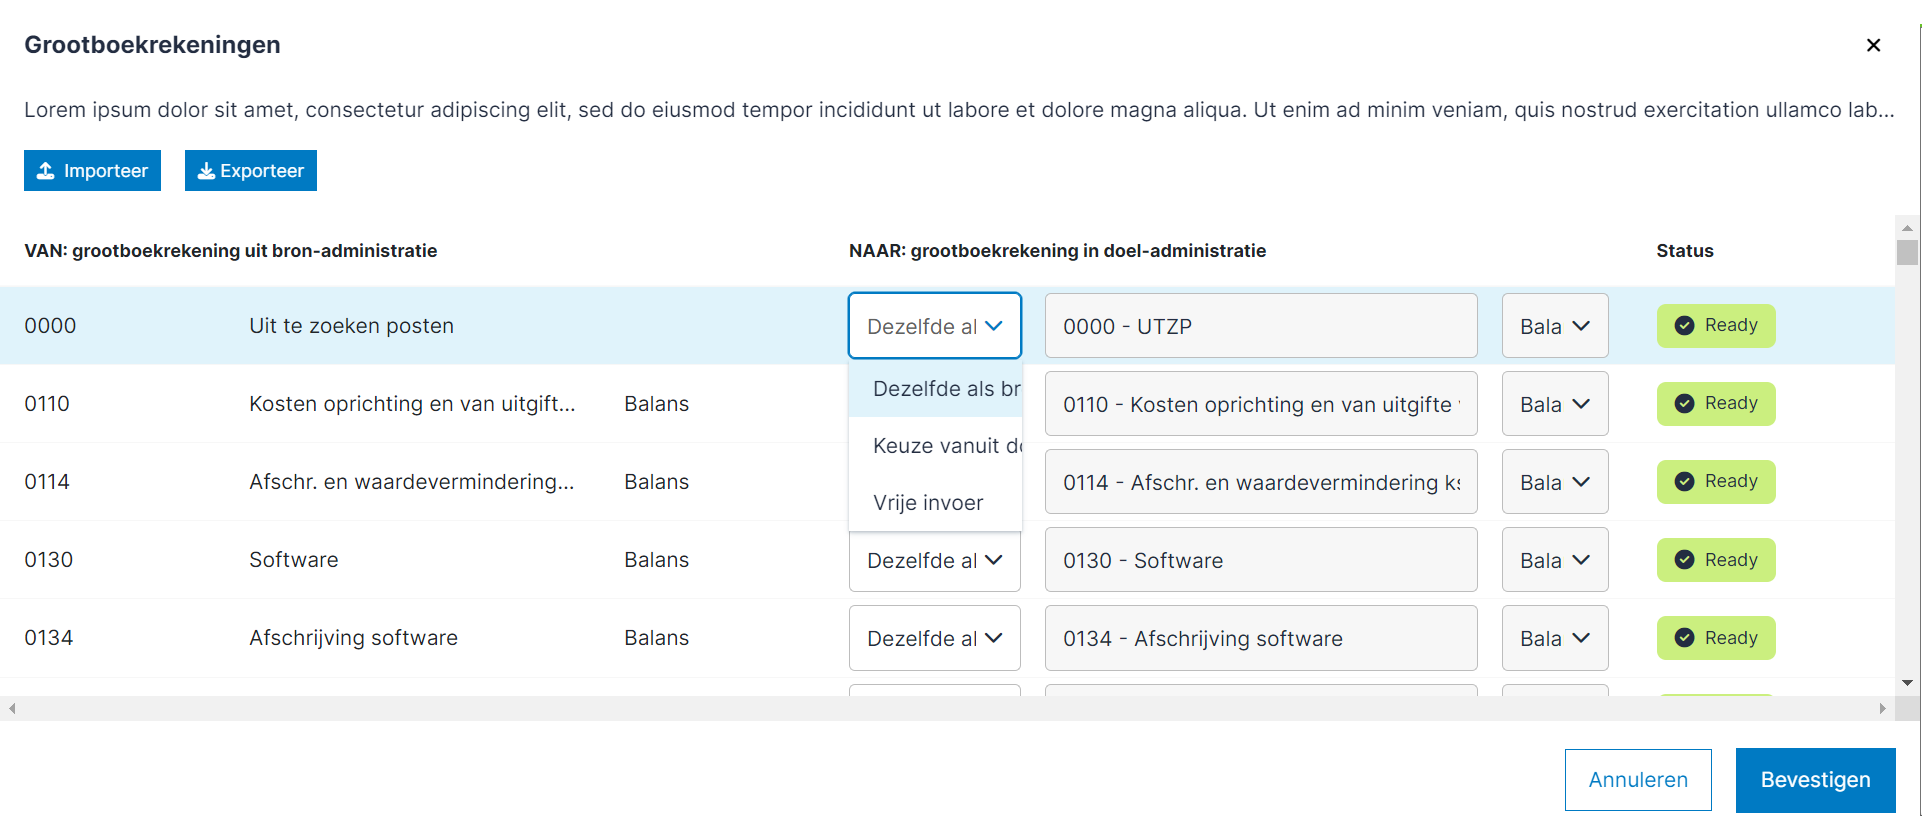Click the upload icon on the Importeer button
1922x835 pixels.
coord(46,171)
